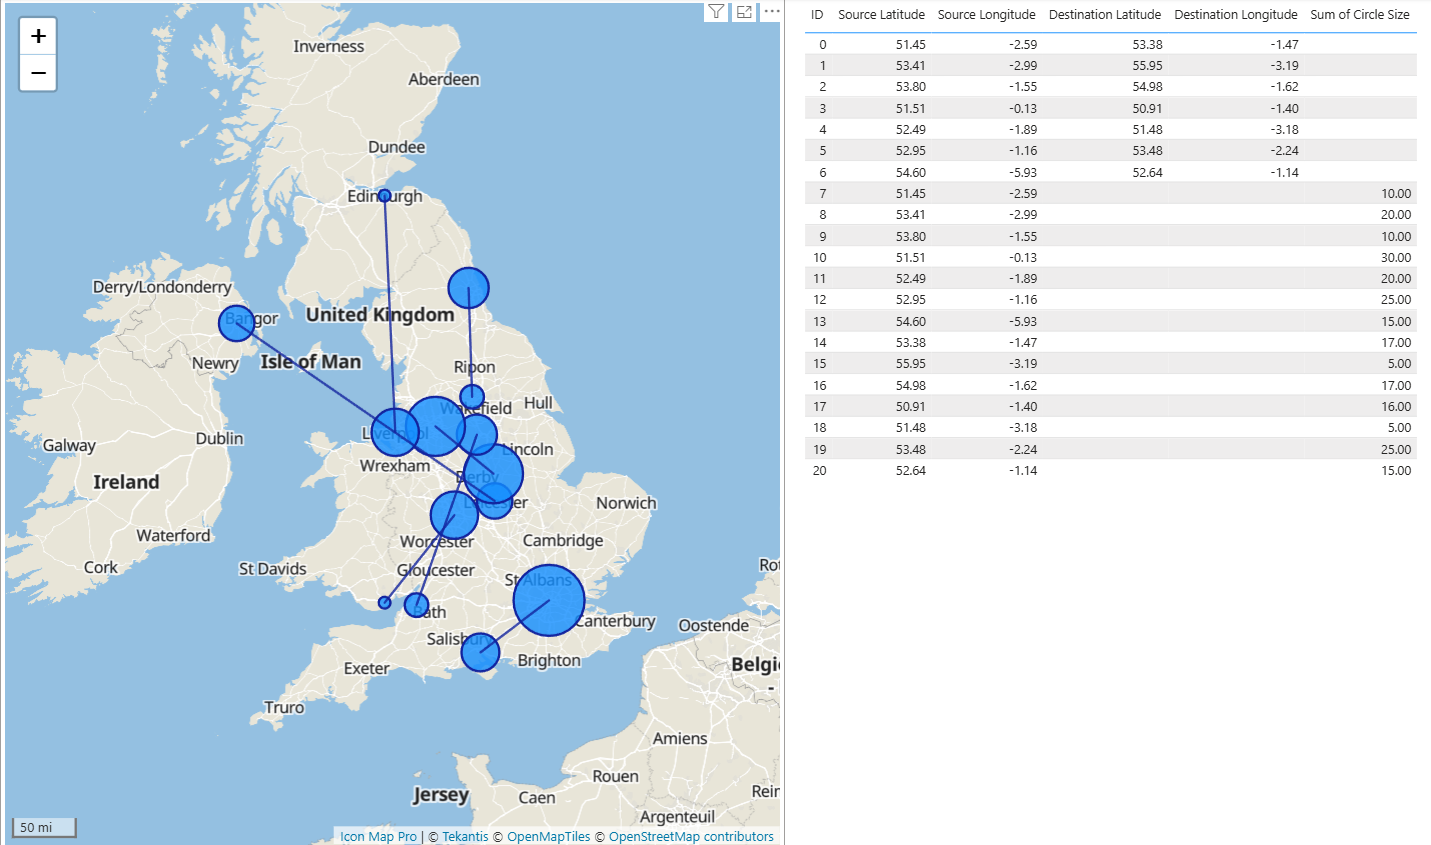
Task: Click the circle marker over Edinburgh
Action: 384,196
